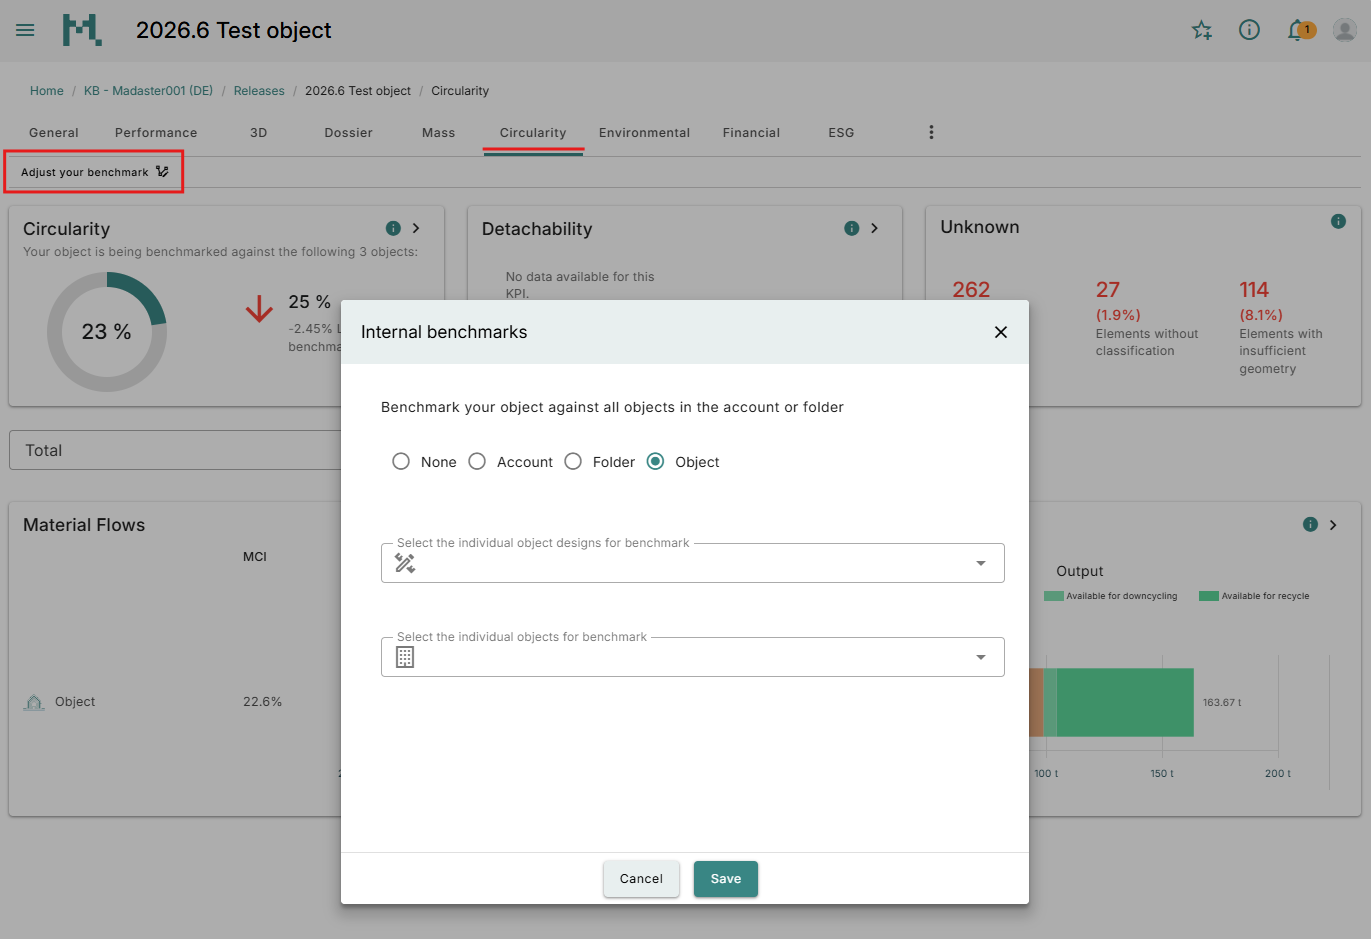This screenshot has height=939, width=1371.
Task: Open individual objects benchmark dropdown arrow
Action: tap(981, 657)
